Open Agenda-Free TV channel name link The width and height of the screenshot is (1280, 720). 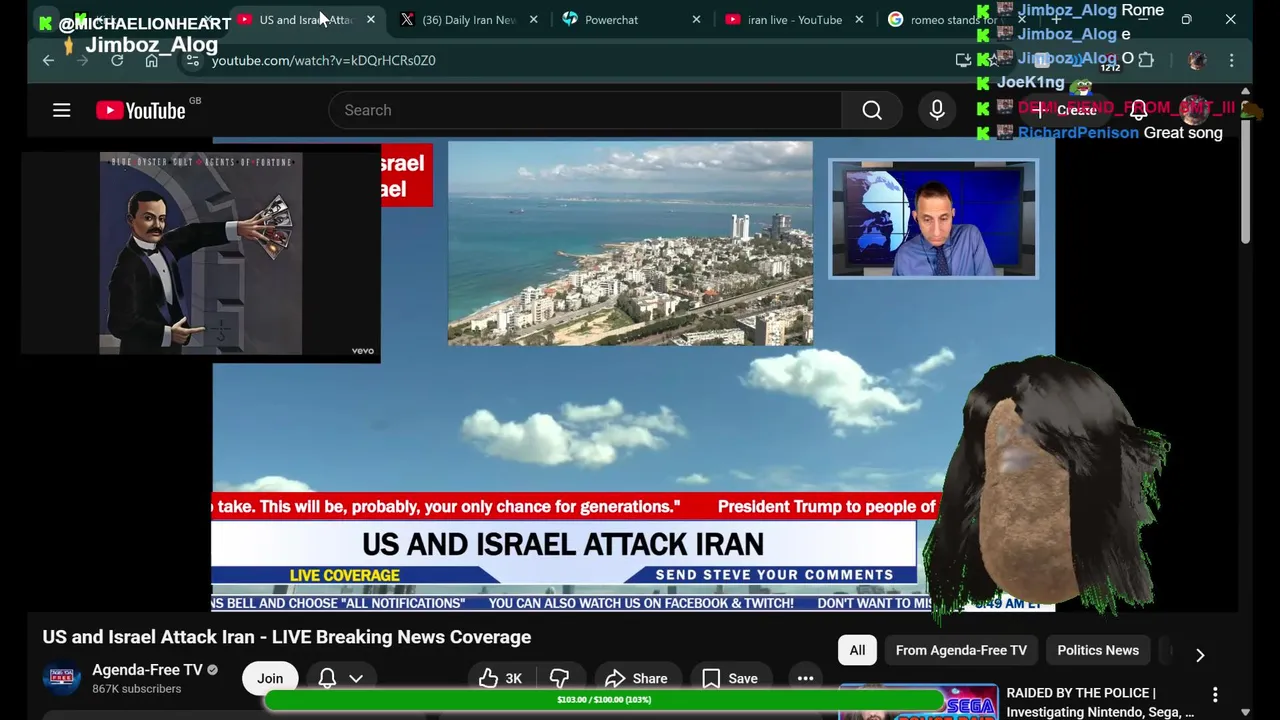pyautogui.click(x=147, y=670)
